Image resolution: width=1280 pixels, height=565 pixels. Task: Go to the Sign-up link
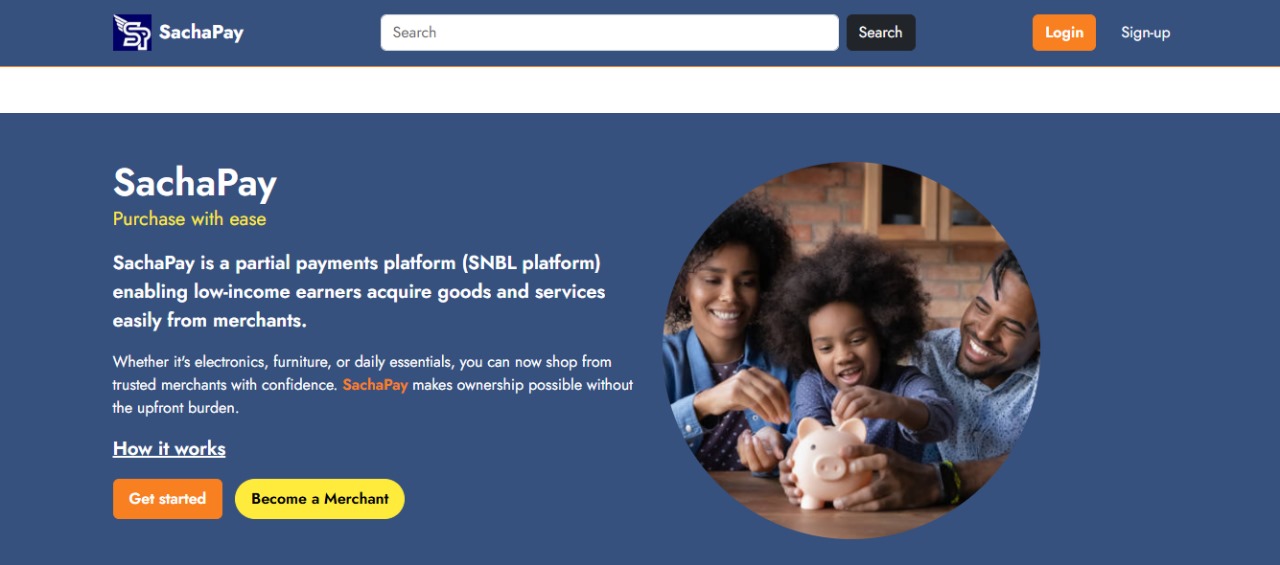1145,32
